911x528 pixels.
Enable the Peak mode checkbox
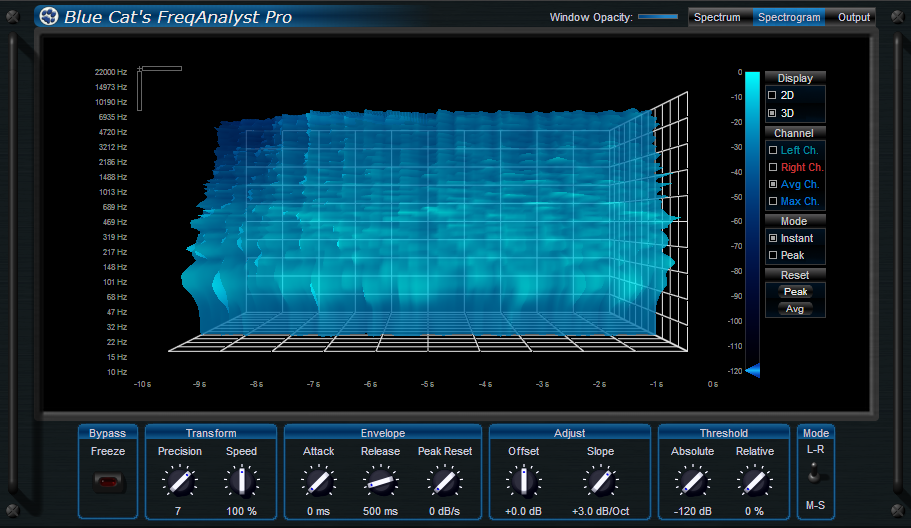(x=773, y=255)
